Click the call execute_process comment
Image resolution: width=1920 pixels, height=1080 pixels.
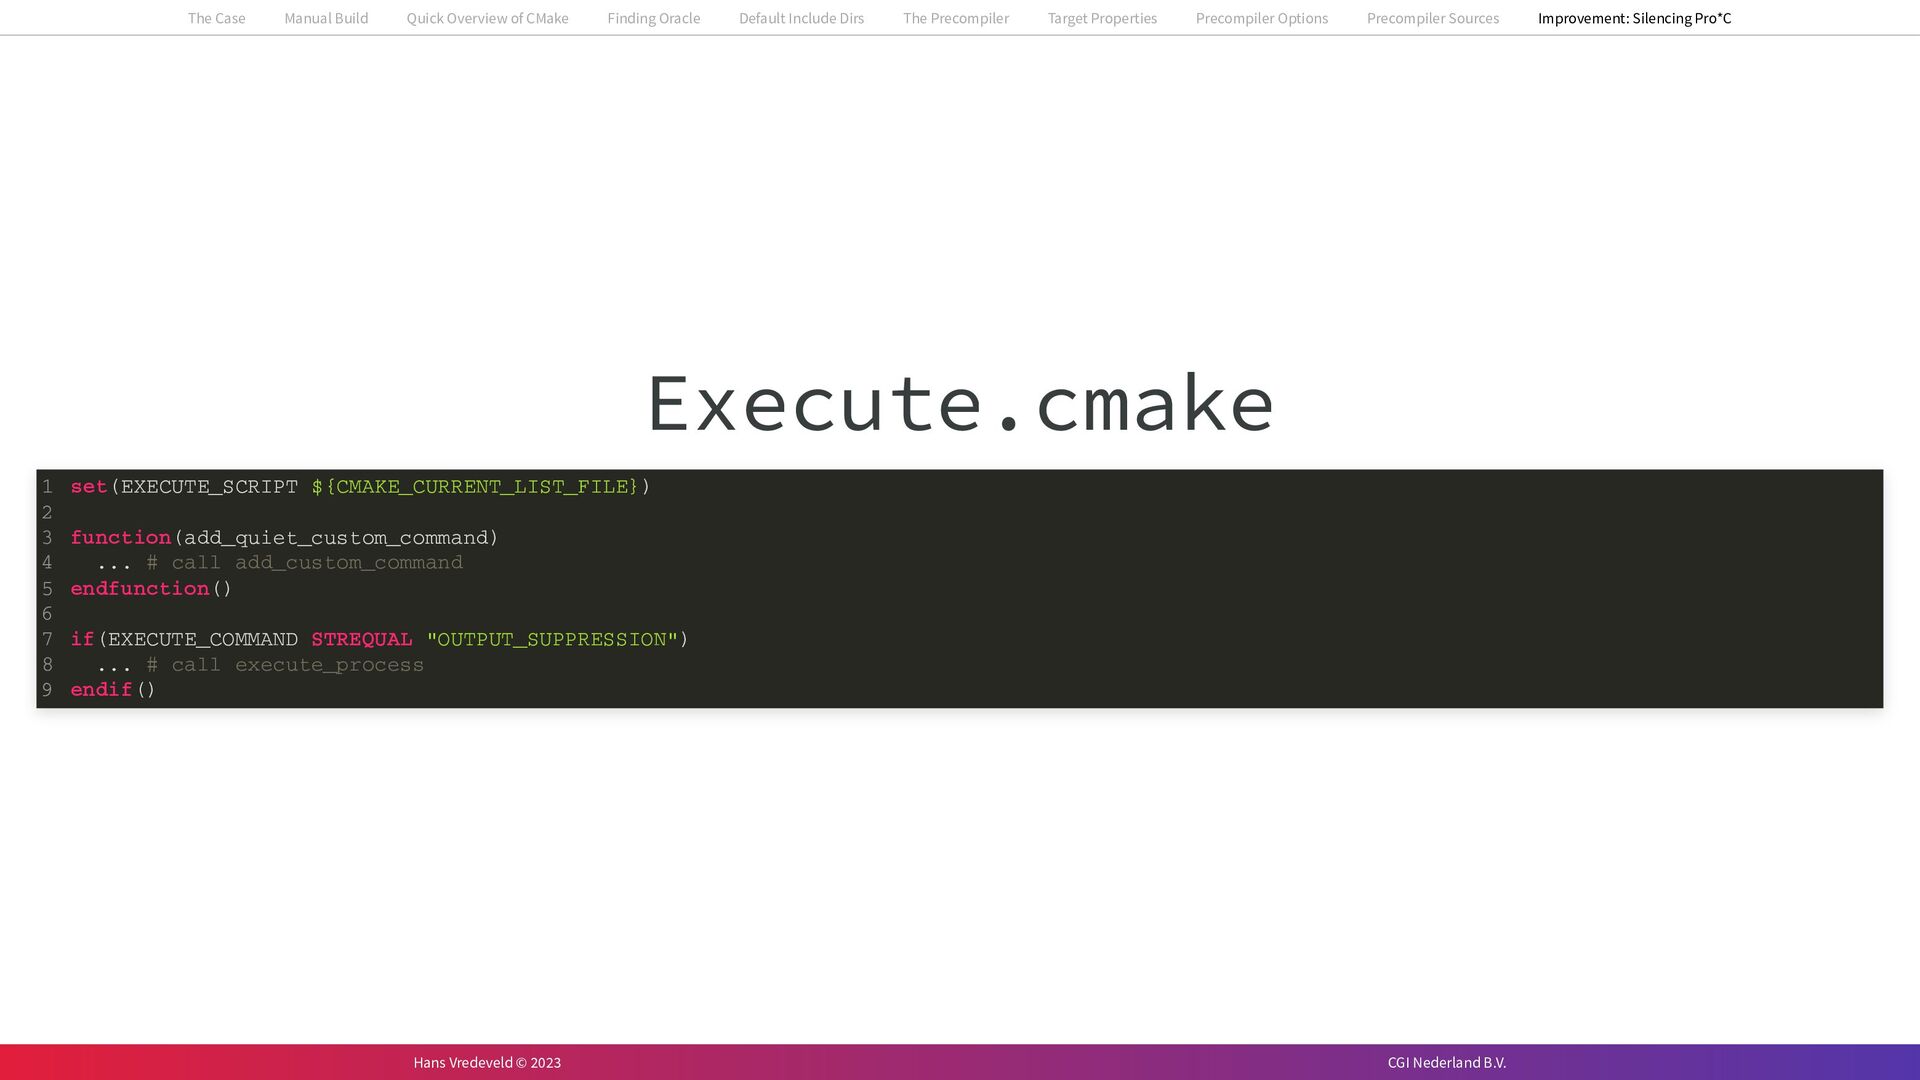(x=285, y=665)
